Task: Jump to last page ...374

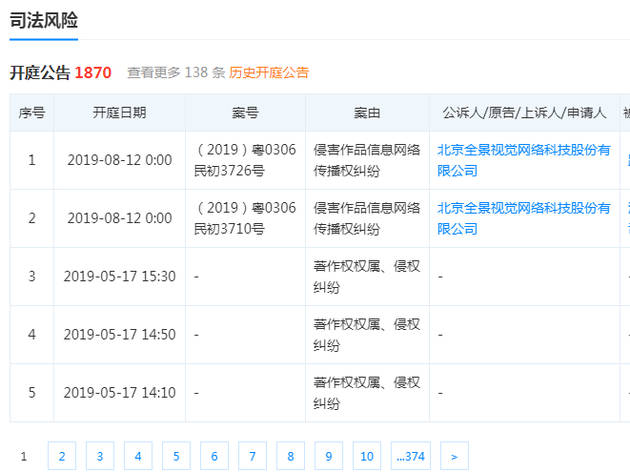Action: tap(411, 456)
